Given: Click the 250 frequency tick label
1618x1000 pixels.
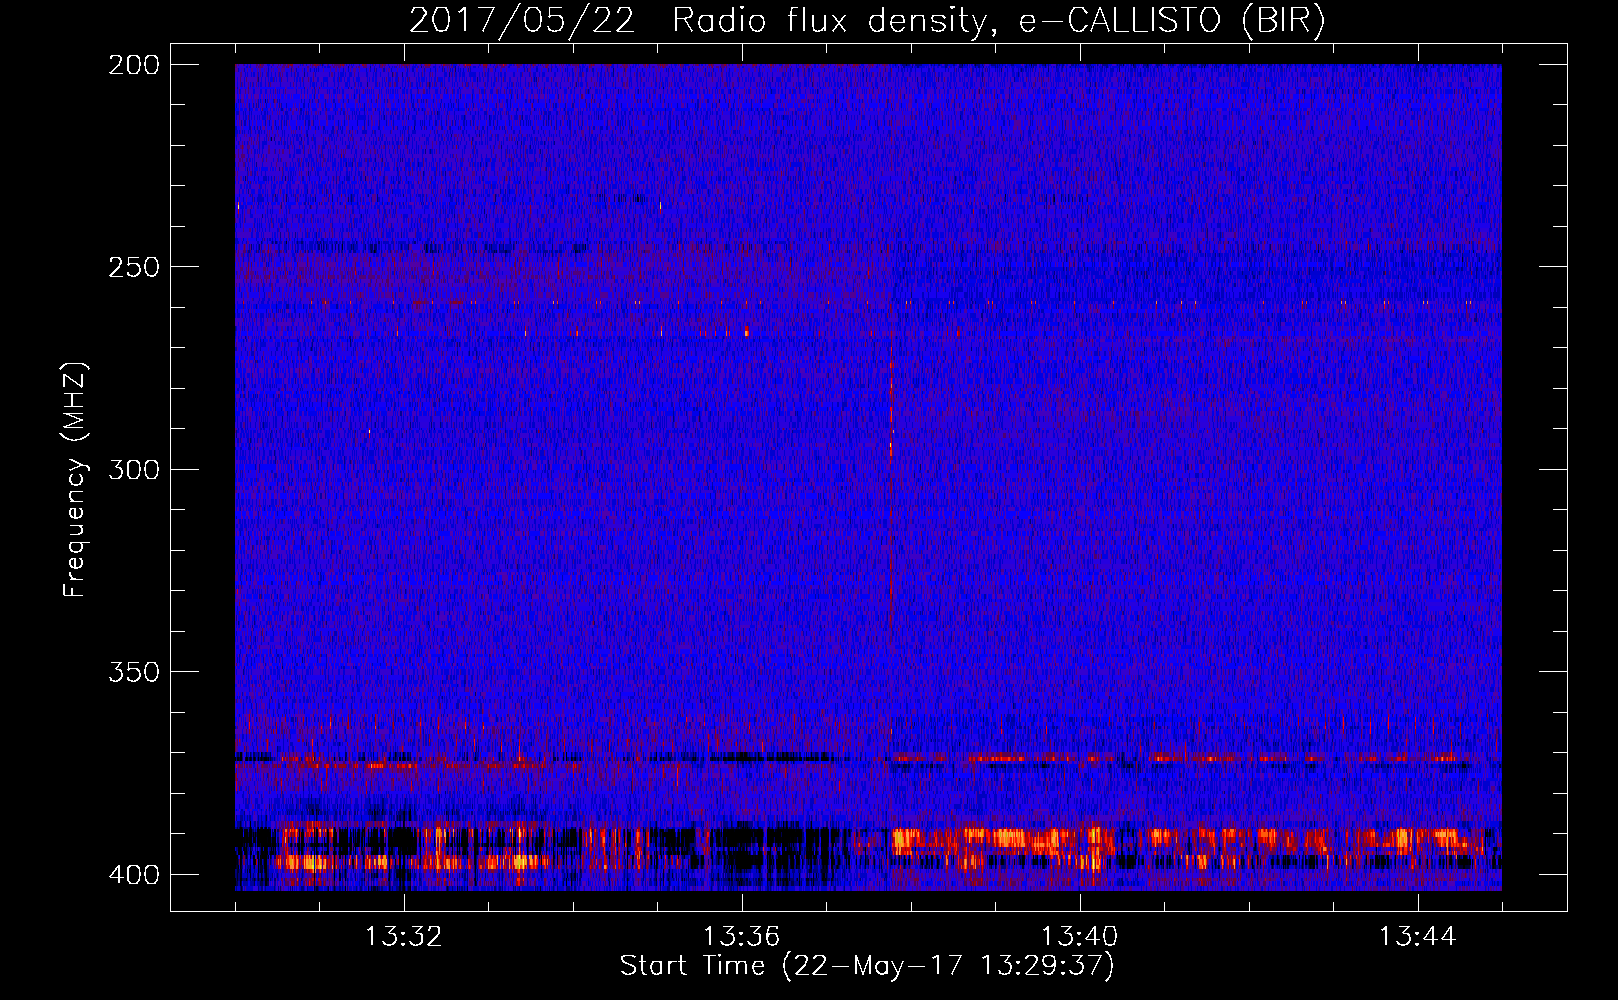Looking at the screenshot, I should [x=133, y=267].
